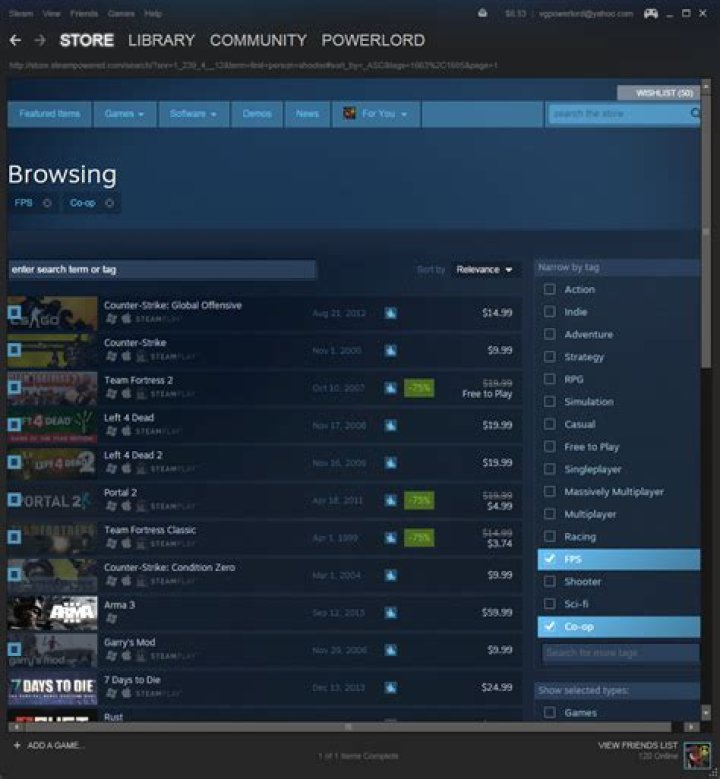
Task: Open the Steam menu
Action: pos(21,13)
